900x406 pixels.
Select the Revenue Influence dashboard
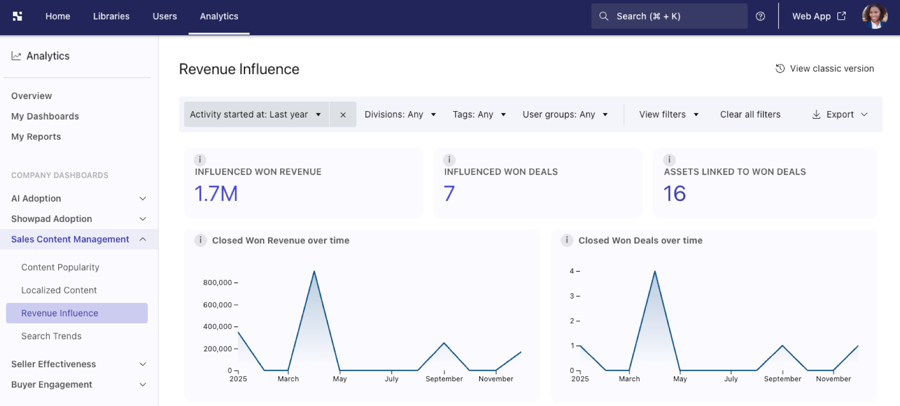(77, 314)
